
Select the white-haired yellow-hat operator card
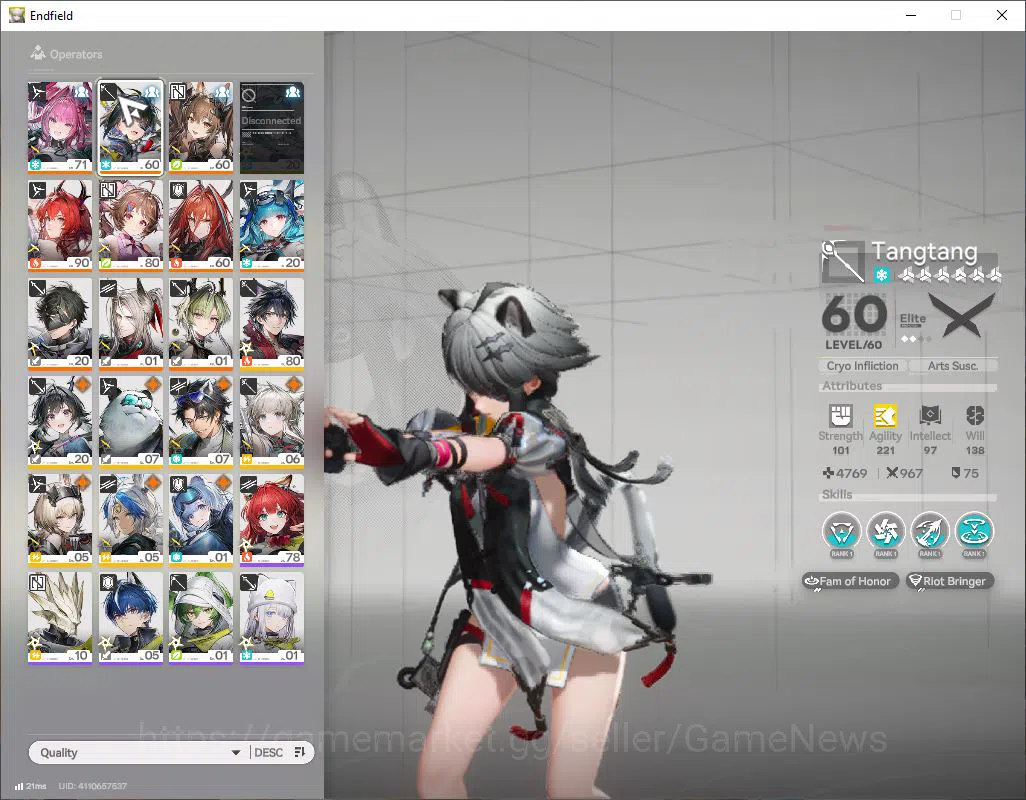[272, 618]
